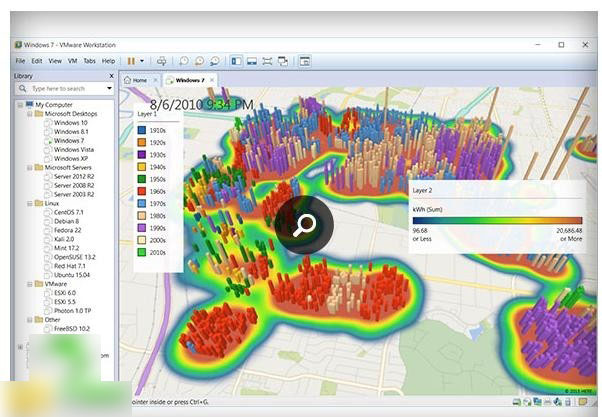Image resolution: width=602 pixels, height=417 pixels.
Task: Open the library search dropdown arrow
Action: tap(109, 89)
